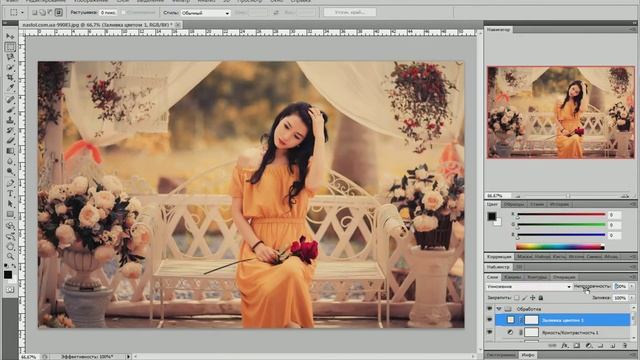
Task: Select the Move tool
Action: (x=10, y=37)
